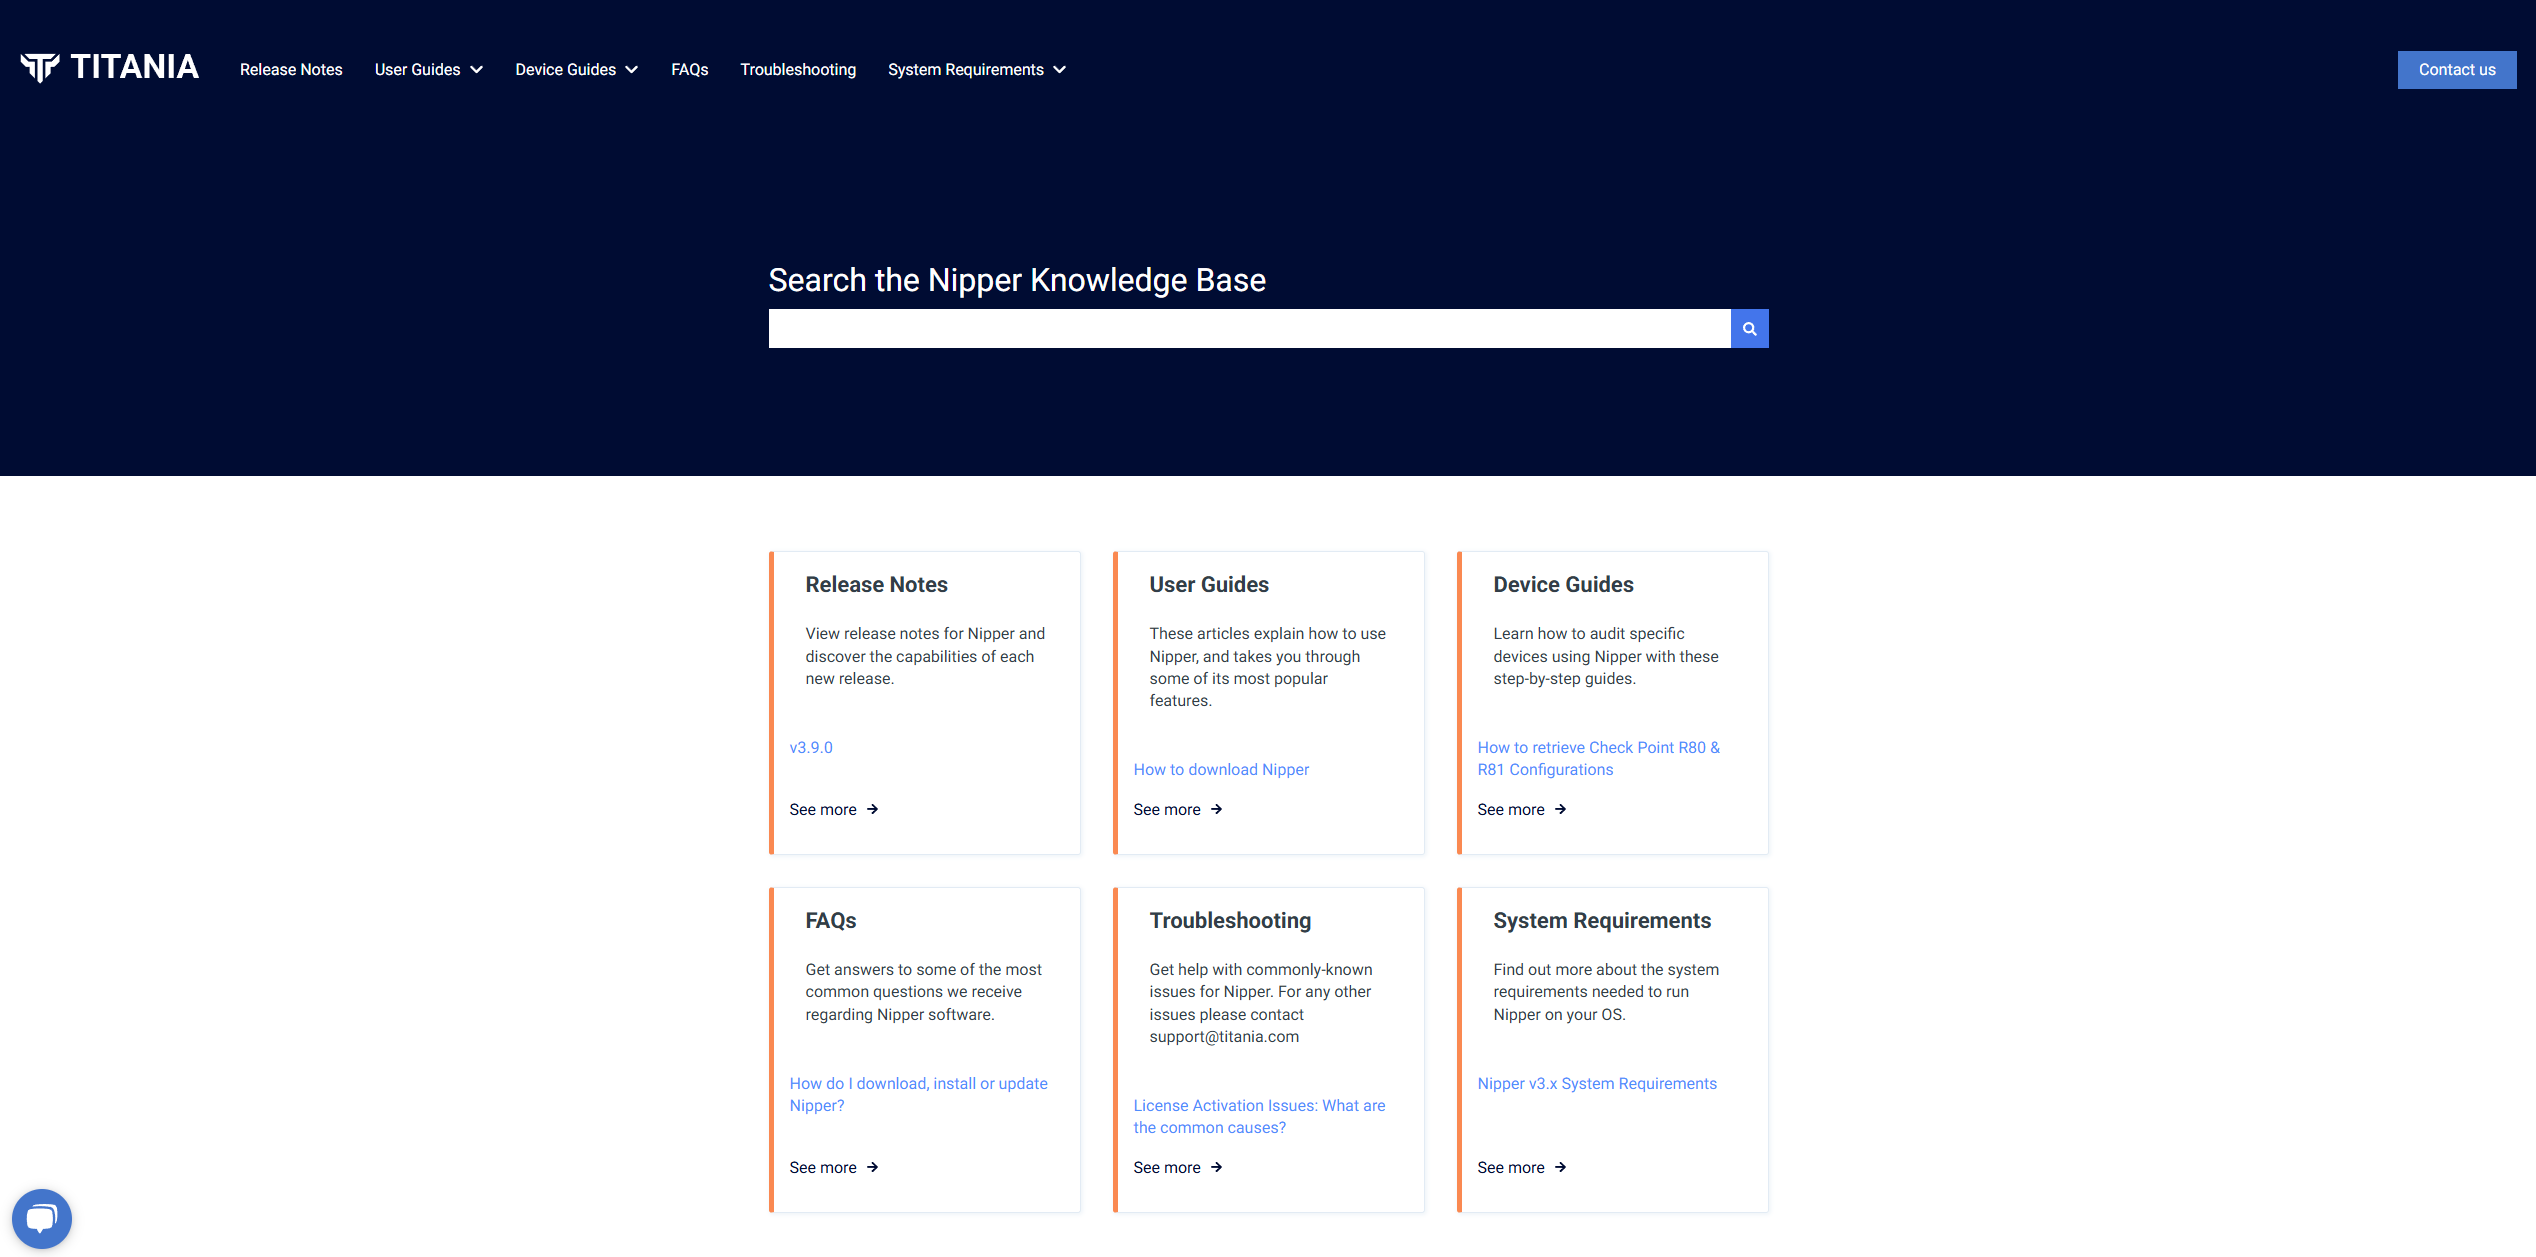This screenshot has width=2536, height=1257.
Task: Click the Titania logo
Action: [x=108, y=67]
